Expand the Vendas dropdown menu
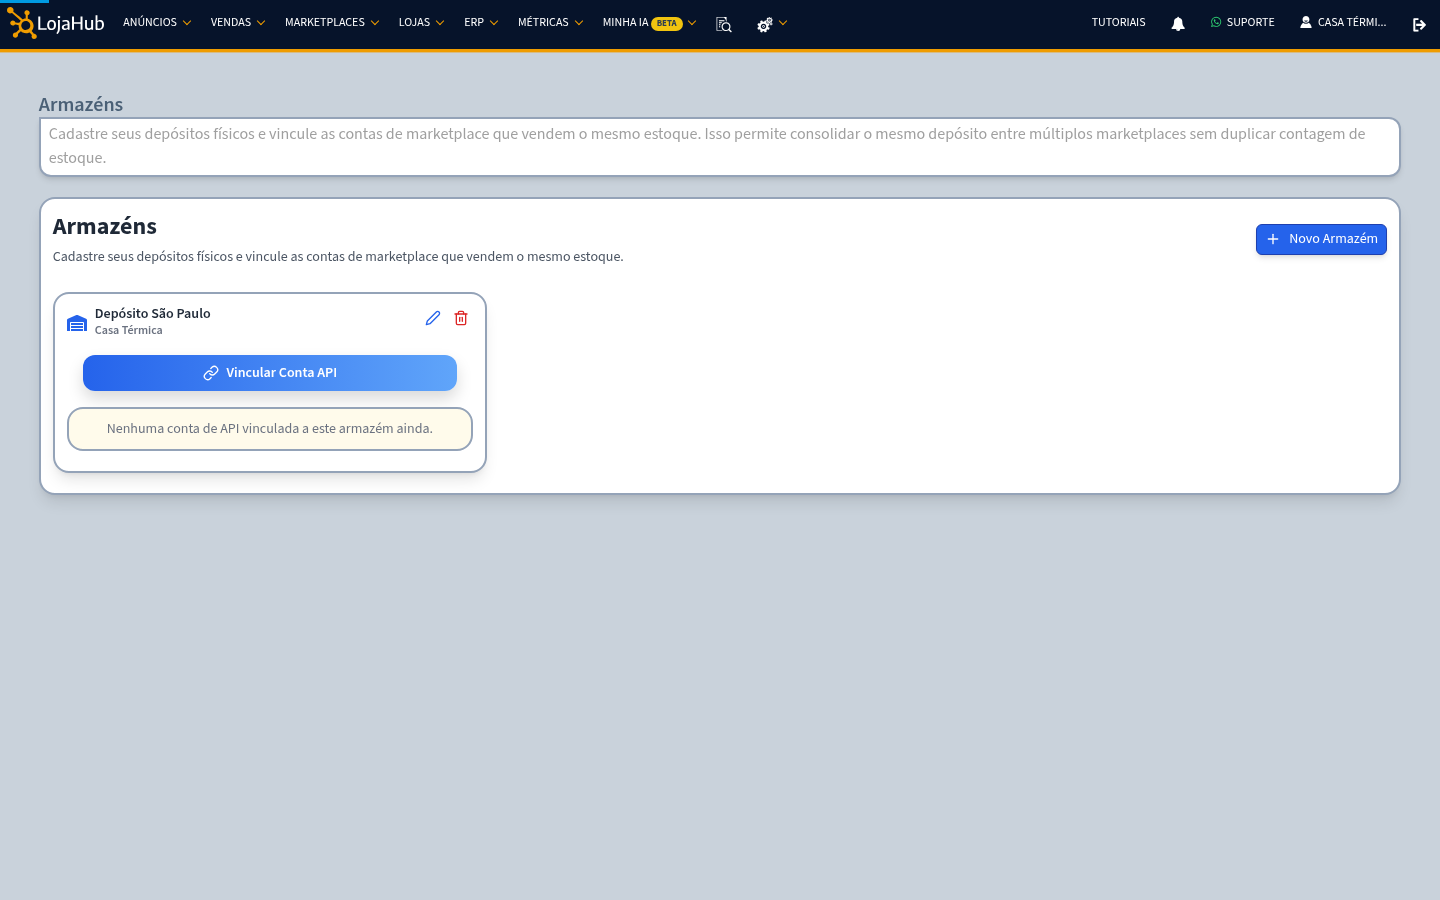The width and height of the screenshot is (1440, 900). point(238,22)
